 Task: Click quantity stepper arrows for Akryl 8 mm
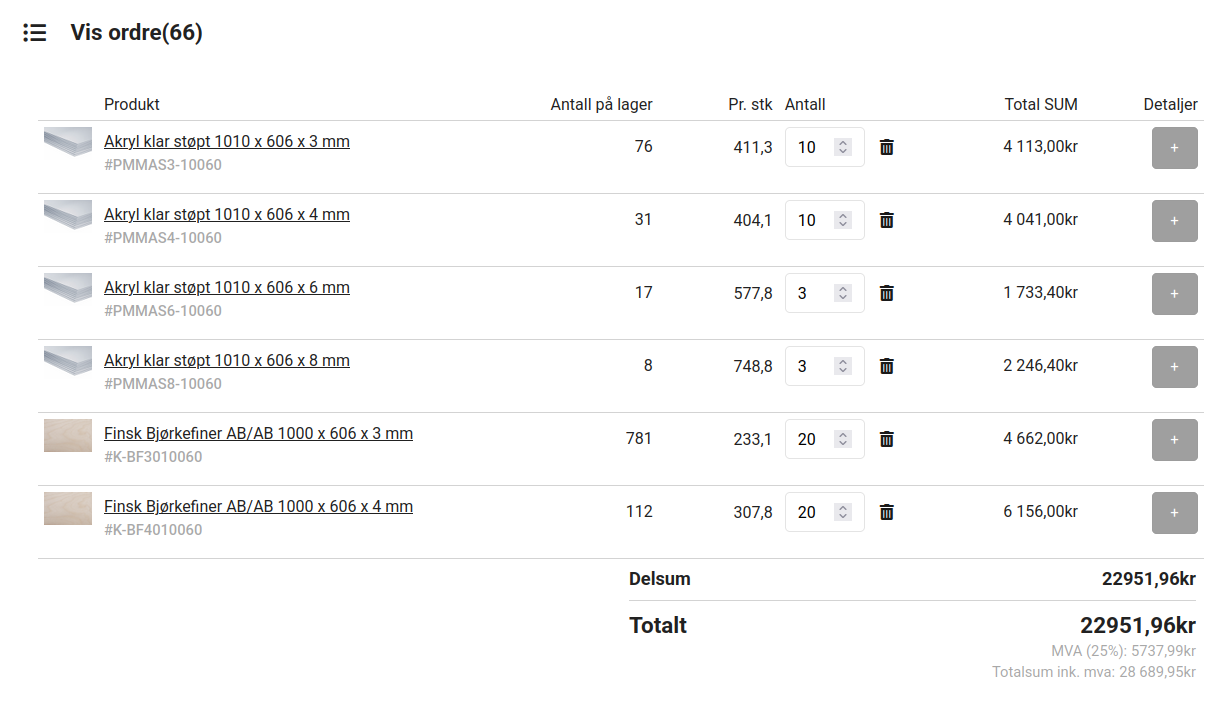(843, 366)
